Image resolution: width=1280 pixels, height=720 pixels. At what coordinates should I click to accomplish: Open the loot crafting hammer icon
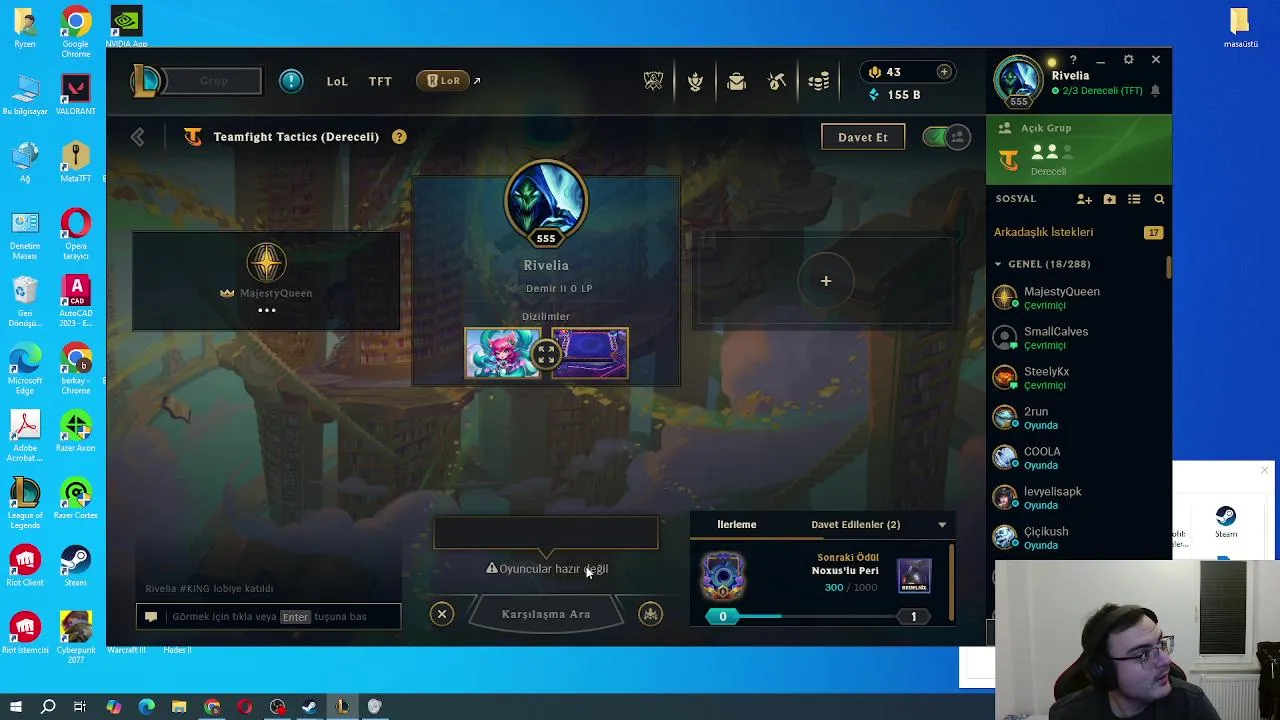pyautogui.click(x=777, y=81)
